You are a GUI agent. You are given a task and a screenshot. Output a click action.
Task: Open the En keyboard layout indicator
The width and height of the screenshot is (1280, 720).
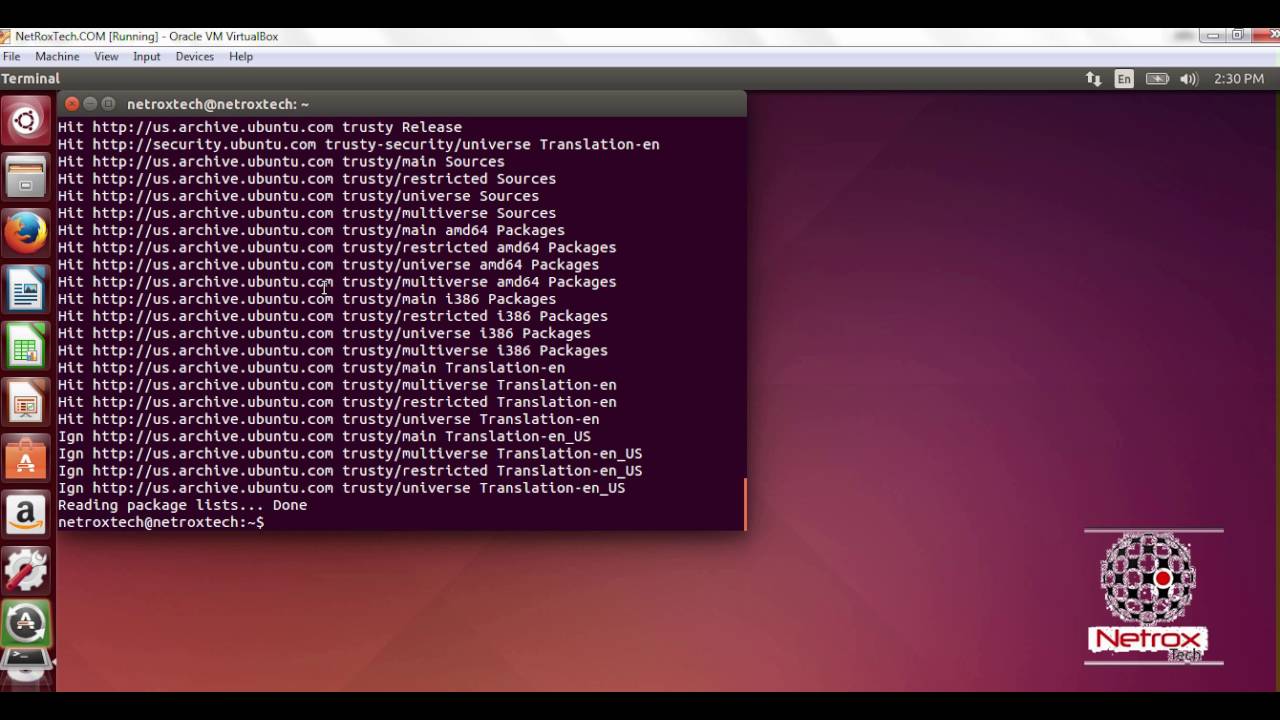pos(1125,78)
